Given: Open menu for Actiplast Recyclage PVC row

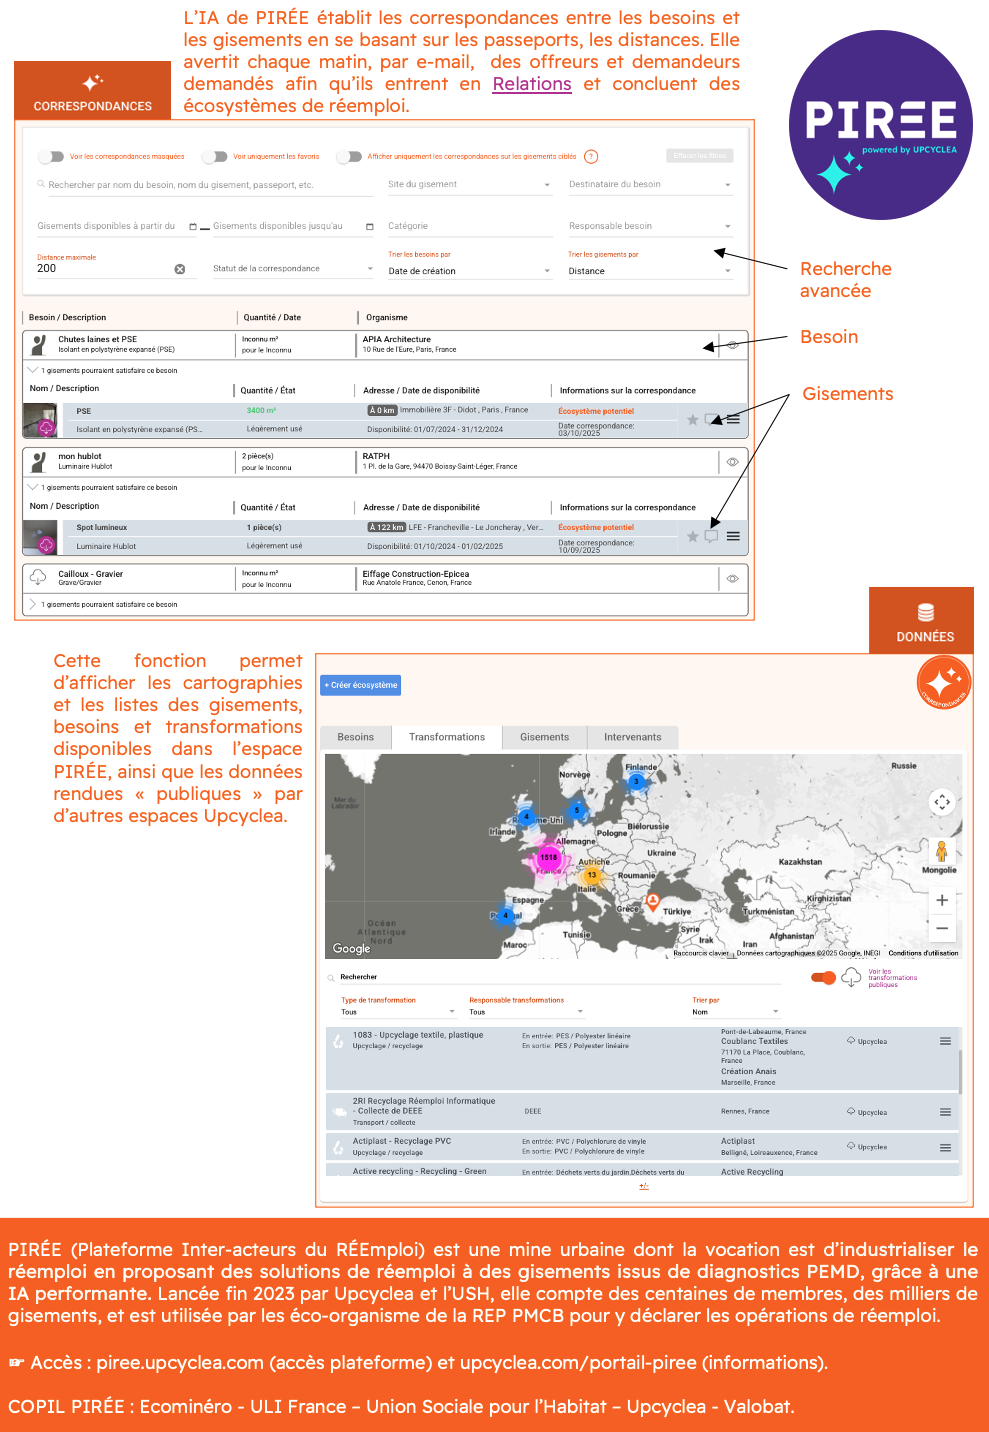Looking at the screenshot, I should tap(945, 1148).
